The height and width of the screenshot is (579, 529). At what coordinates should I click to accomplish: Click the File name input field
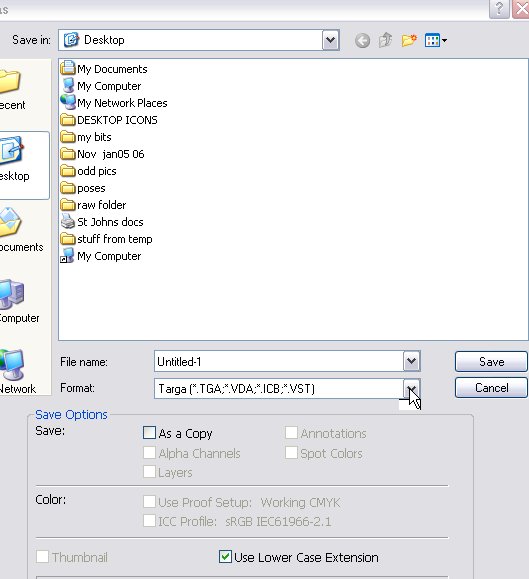tap(279, 361)
